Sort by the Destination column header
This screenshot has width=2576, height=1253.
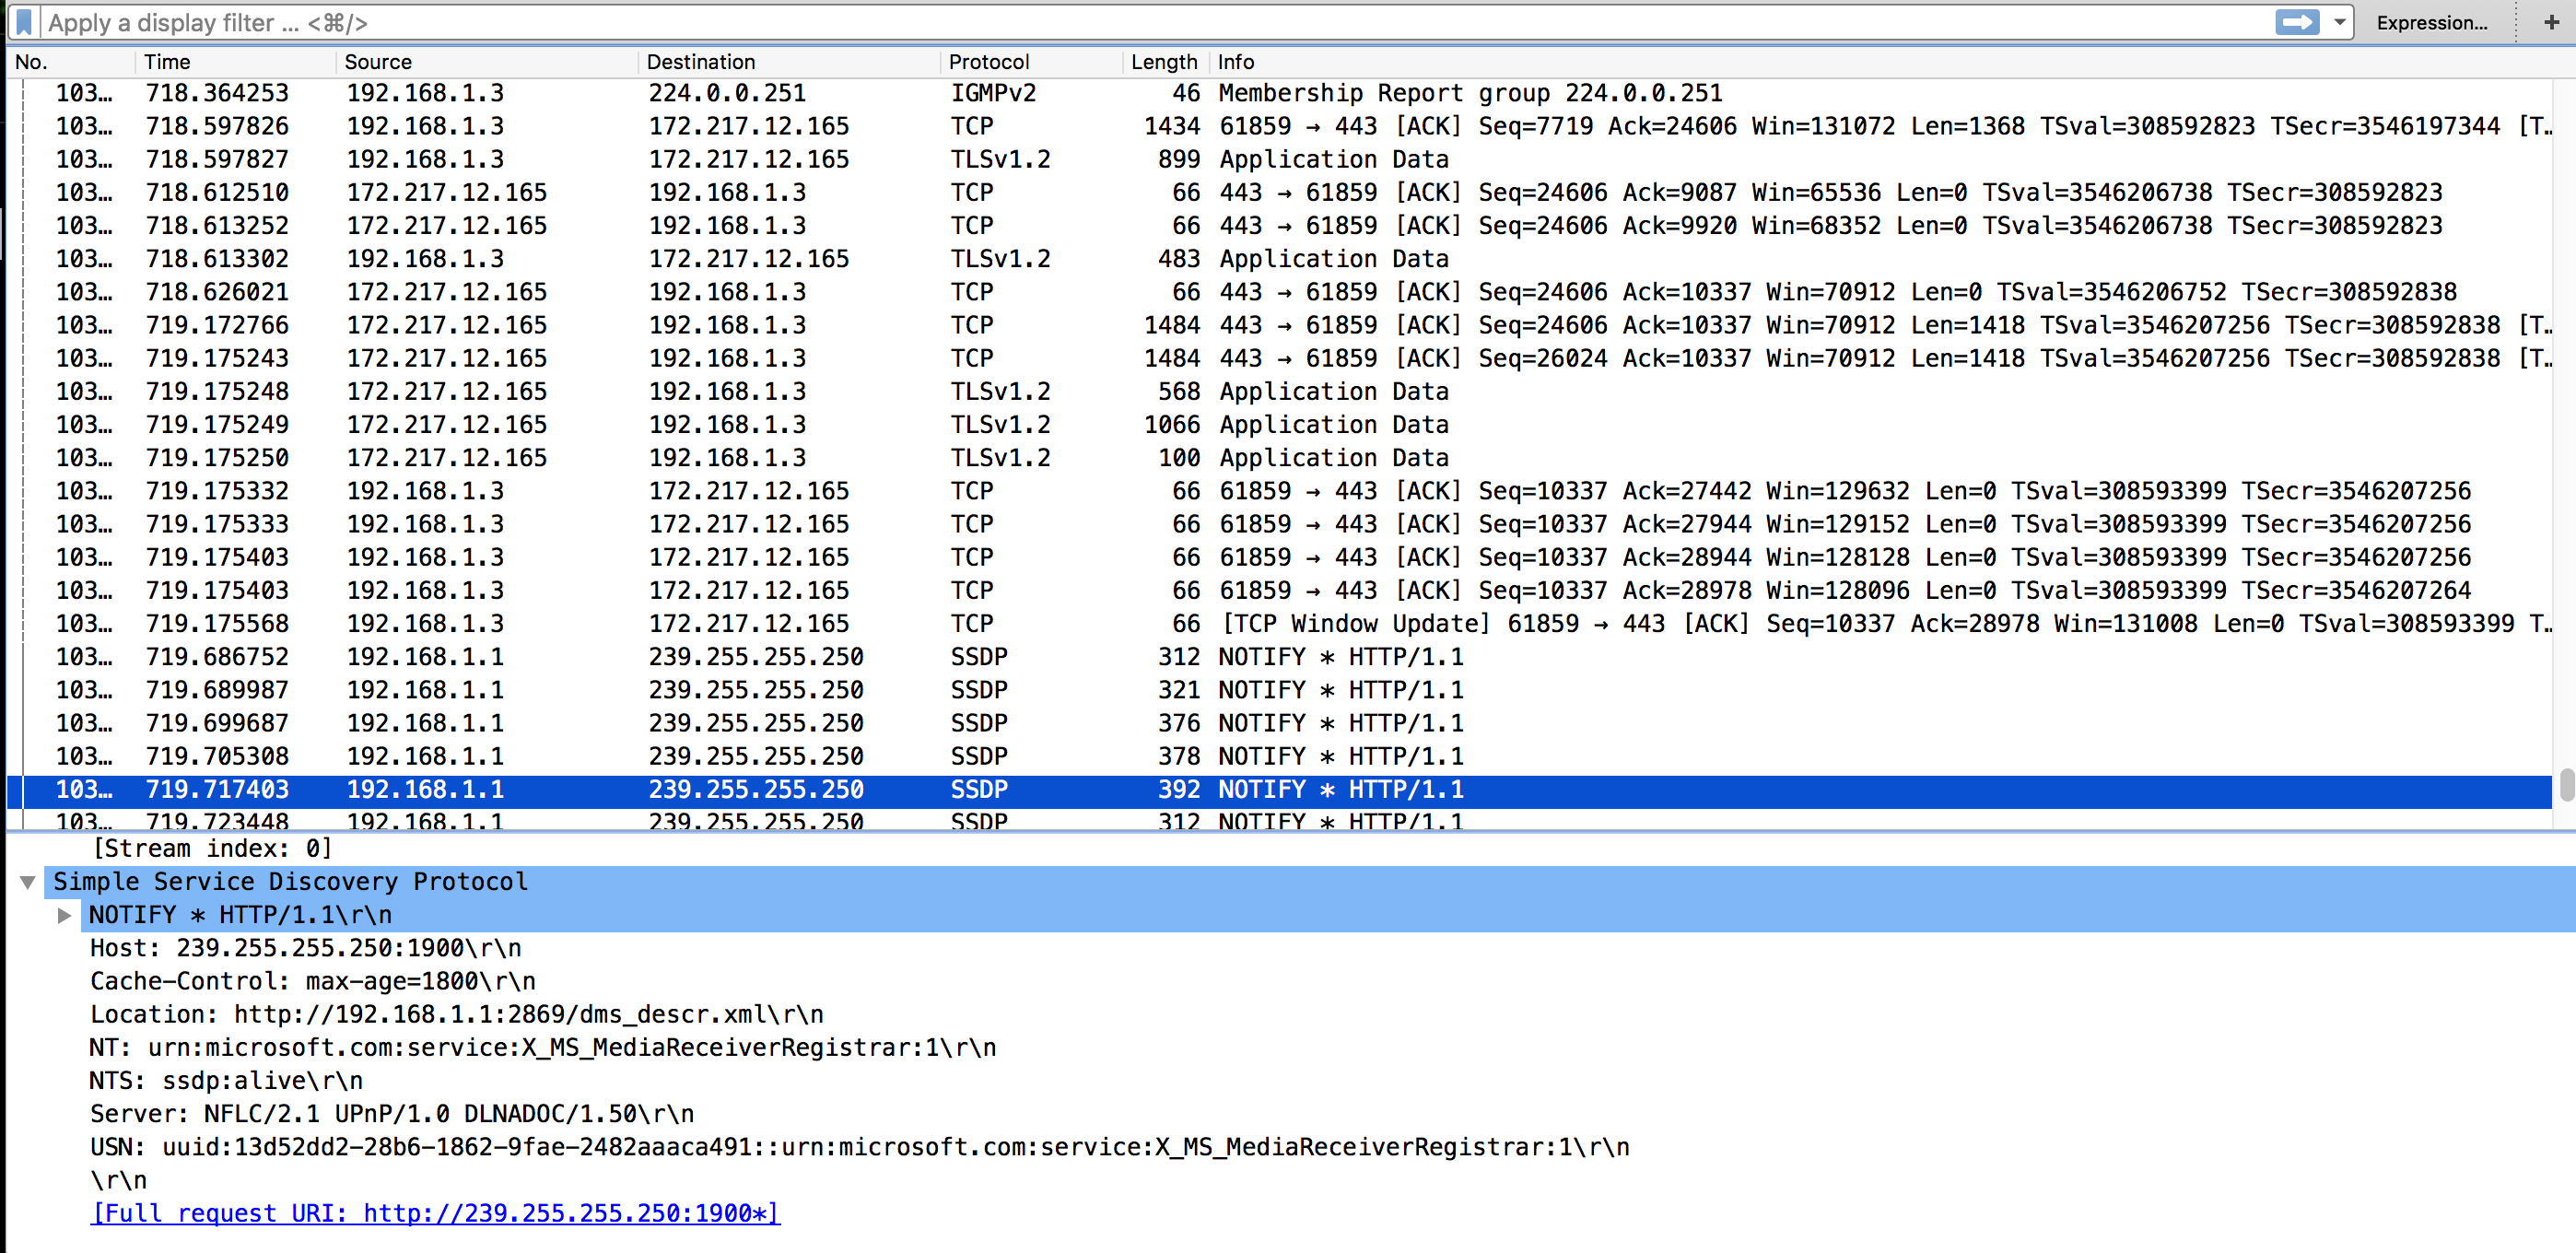coord(700,62)
